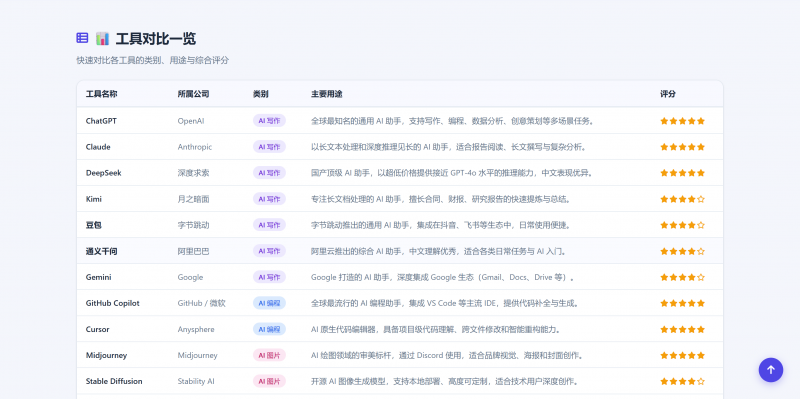Click the GitHub Copilot description mentioning VS Code
The image size is (800, 399).
pyautogui.click(x=446, y=303)
